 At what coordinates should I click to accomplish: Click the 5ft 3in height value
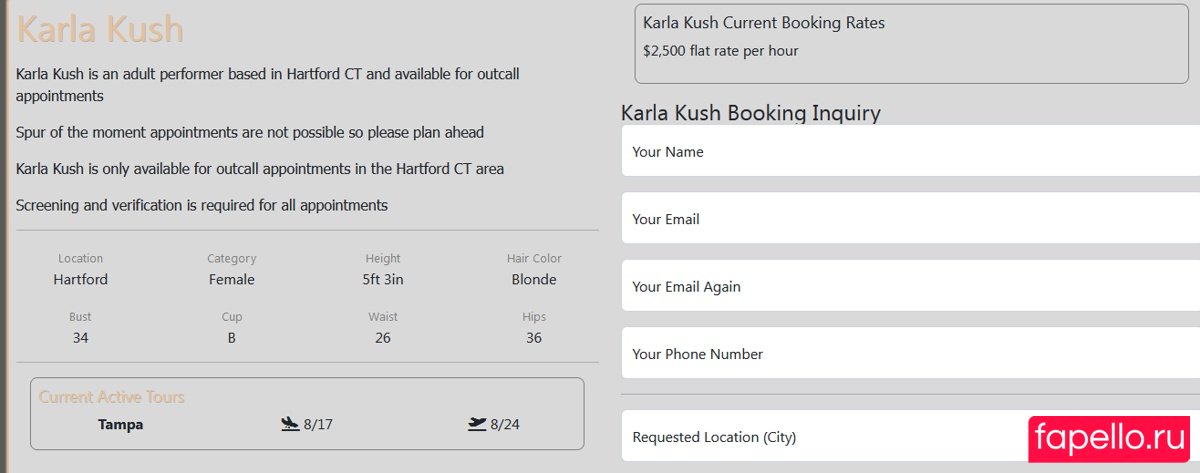382,280
